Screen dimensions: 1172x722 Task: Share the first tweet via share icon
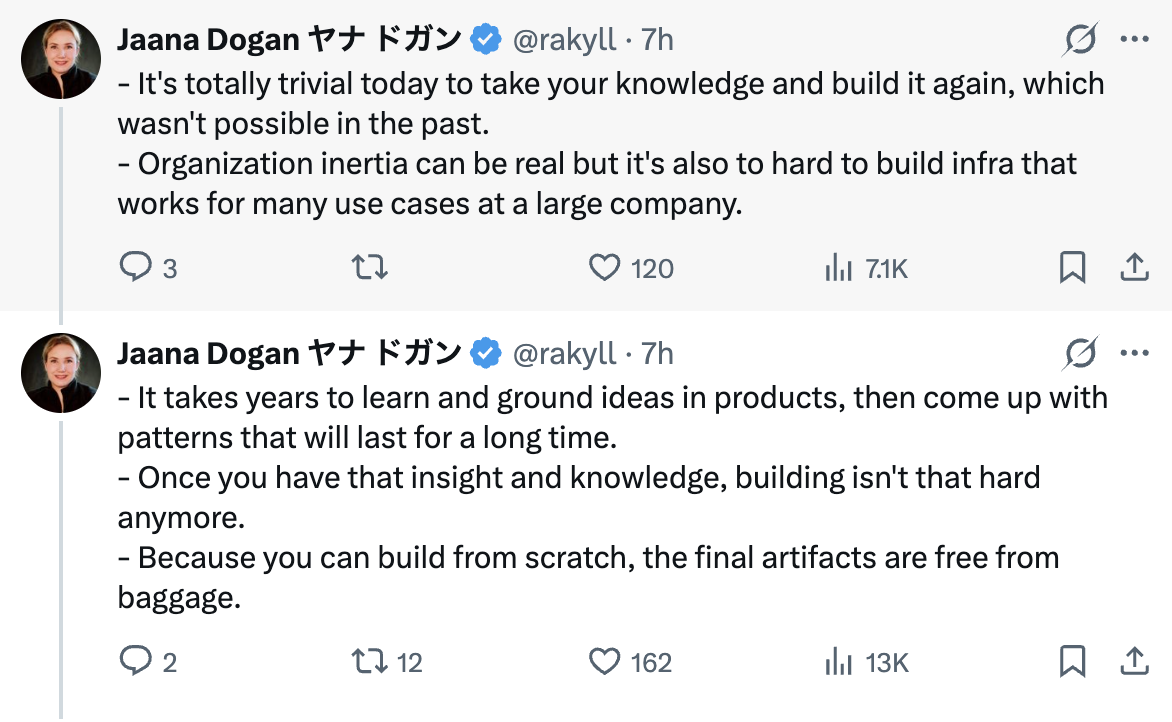pos(1133,268)
